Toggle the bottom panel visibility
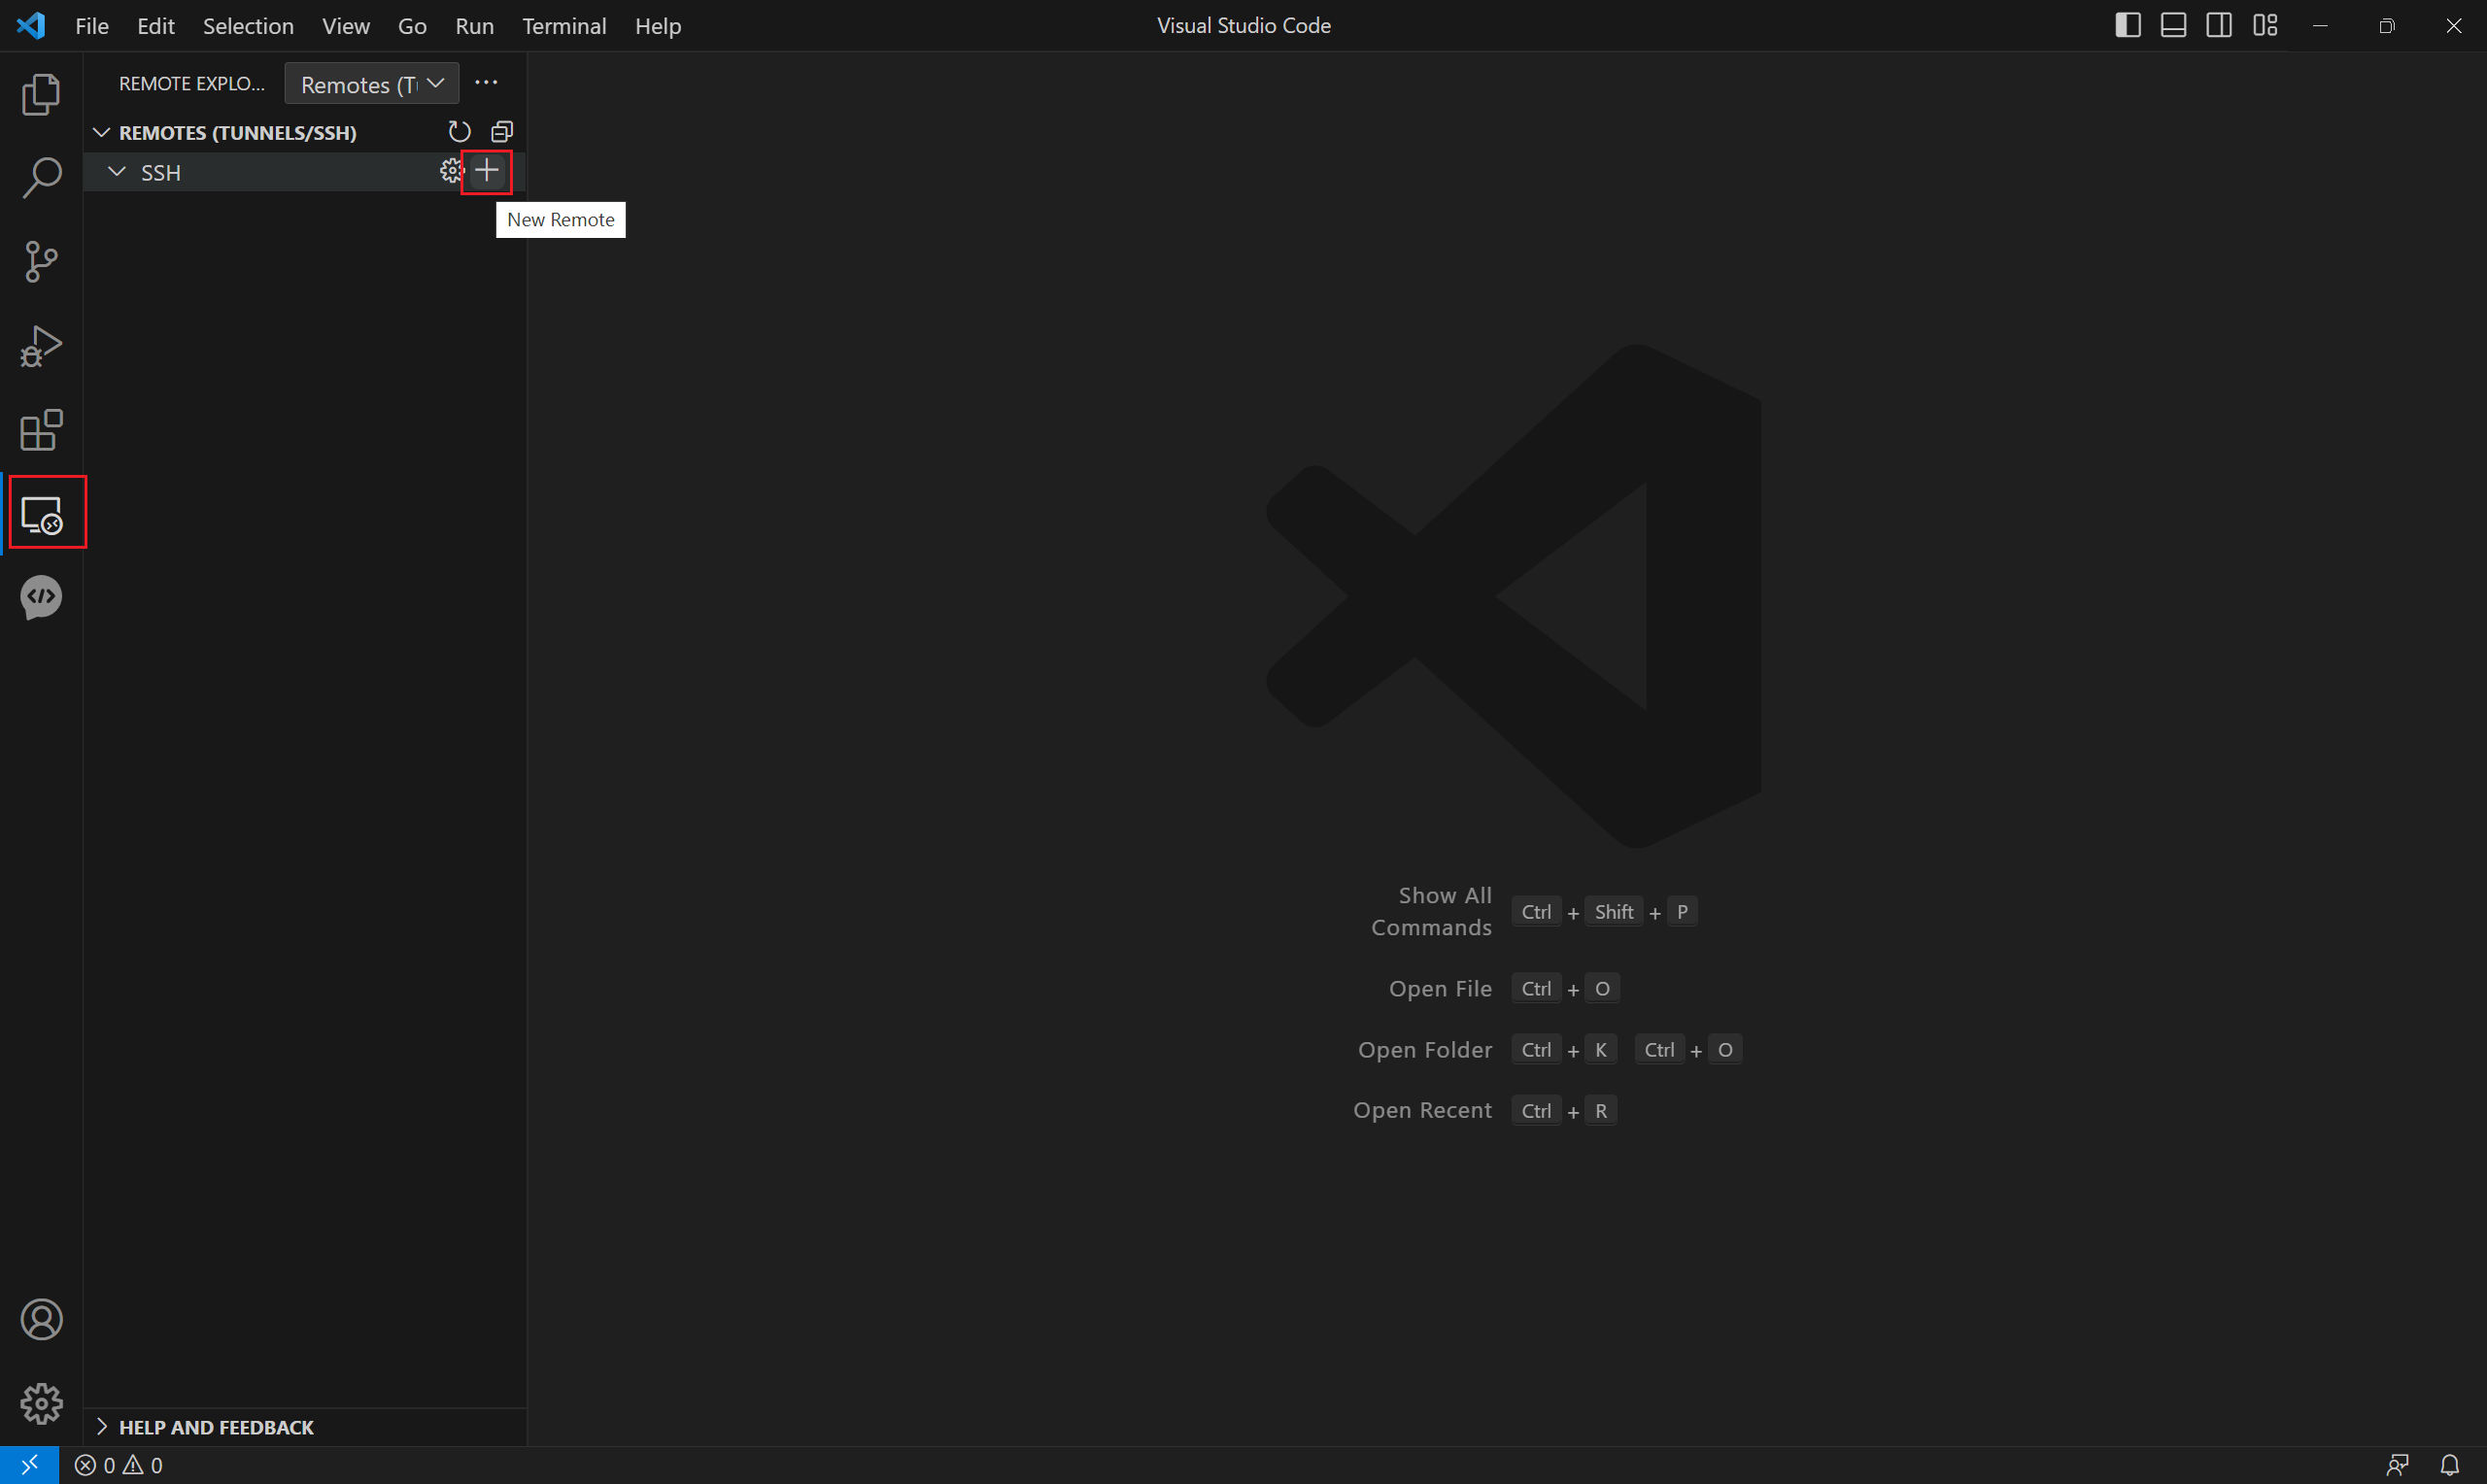Image resolution: width=2487 pixels, height=1484 pixels. point(2173,25)
